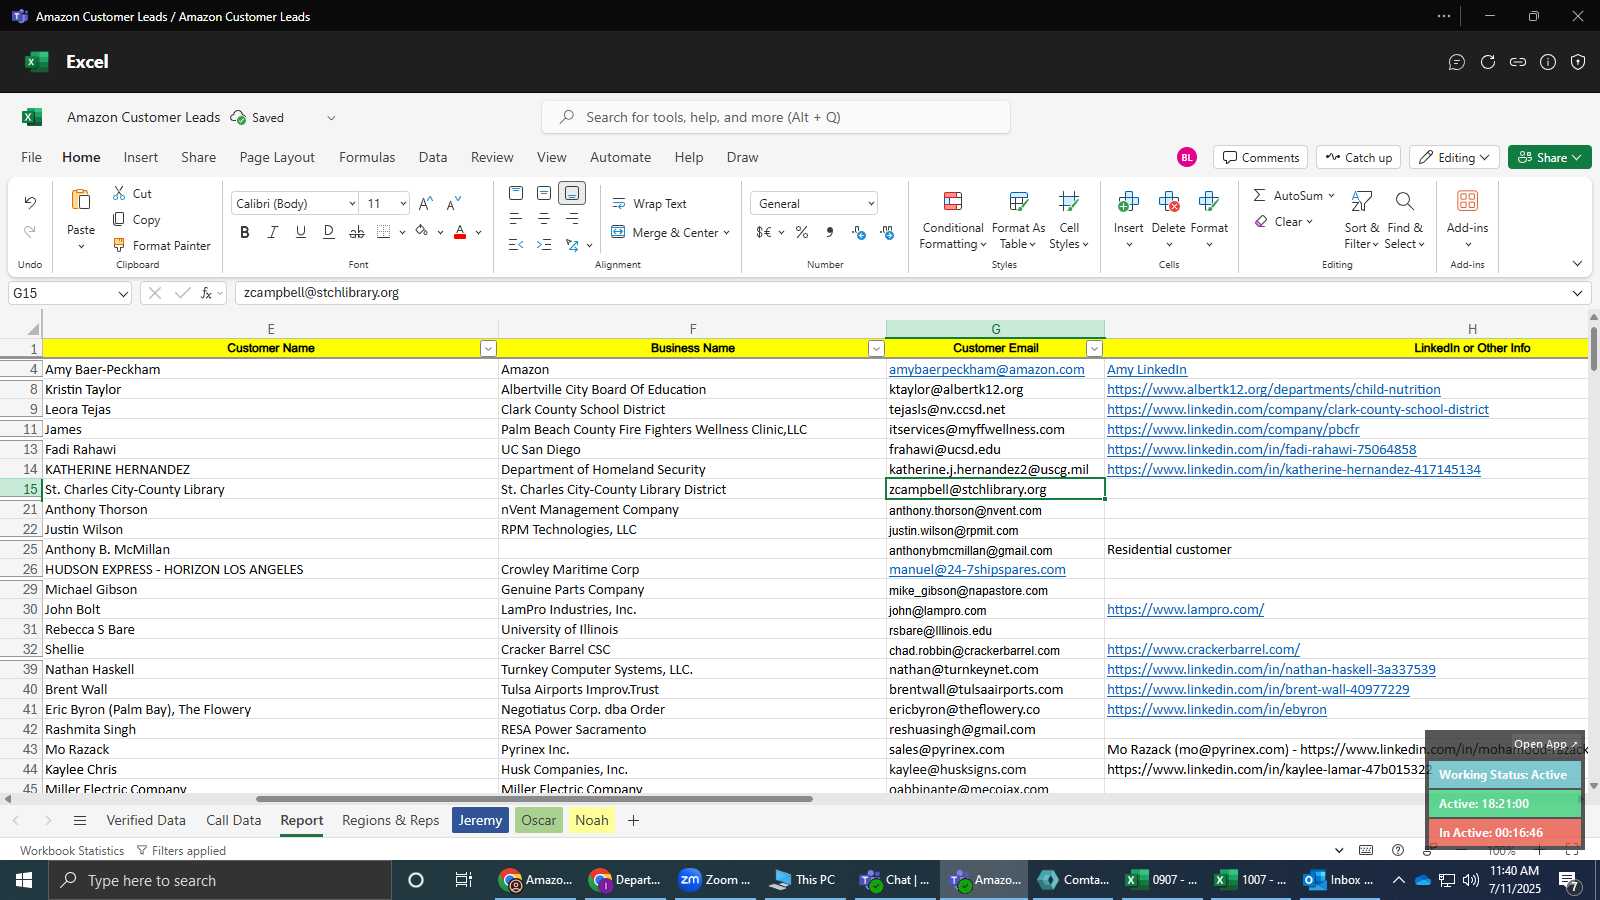The width and height of the screenshot is (1600, 900).
Task: Open Calibri (Body) font name dropdown
Action: pos(352,203)
